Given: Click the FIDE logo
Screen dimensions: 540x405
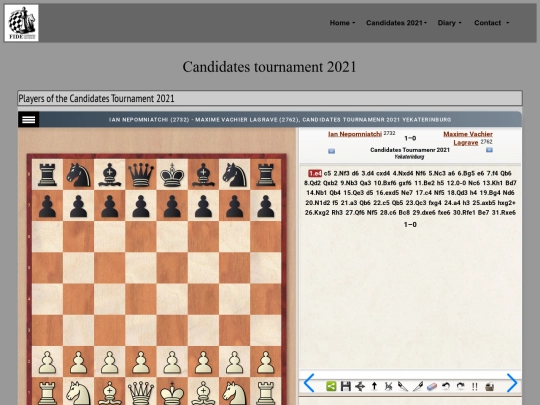Looking at the screenshot, I should pos(21,23).
